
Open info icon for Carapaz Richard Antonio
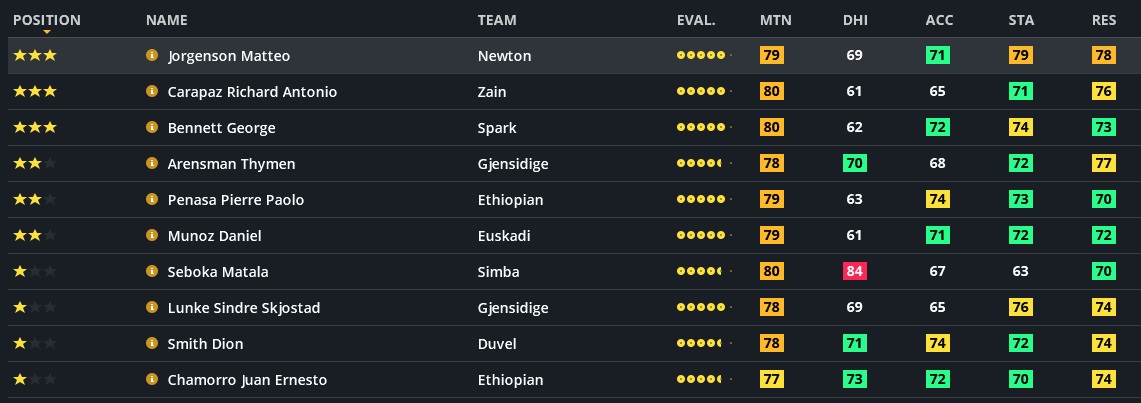pyautogui.click(x=152, y=92)
